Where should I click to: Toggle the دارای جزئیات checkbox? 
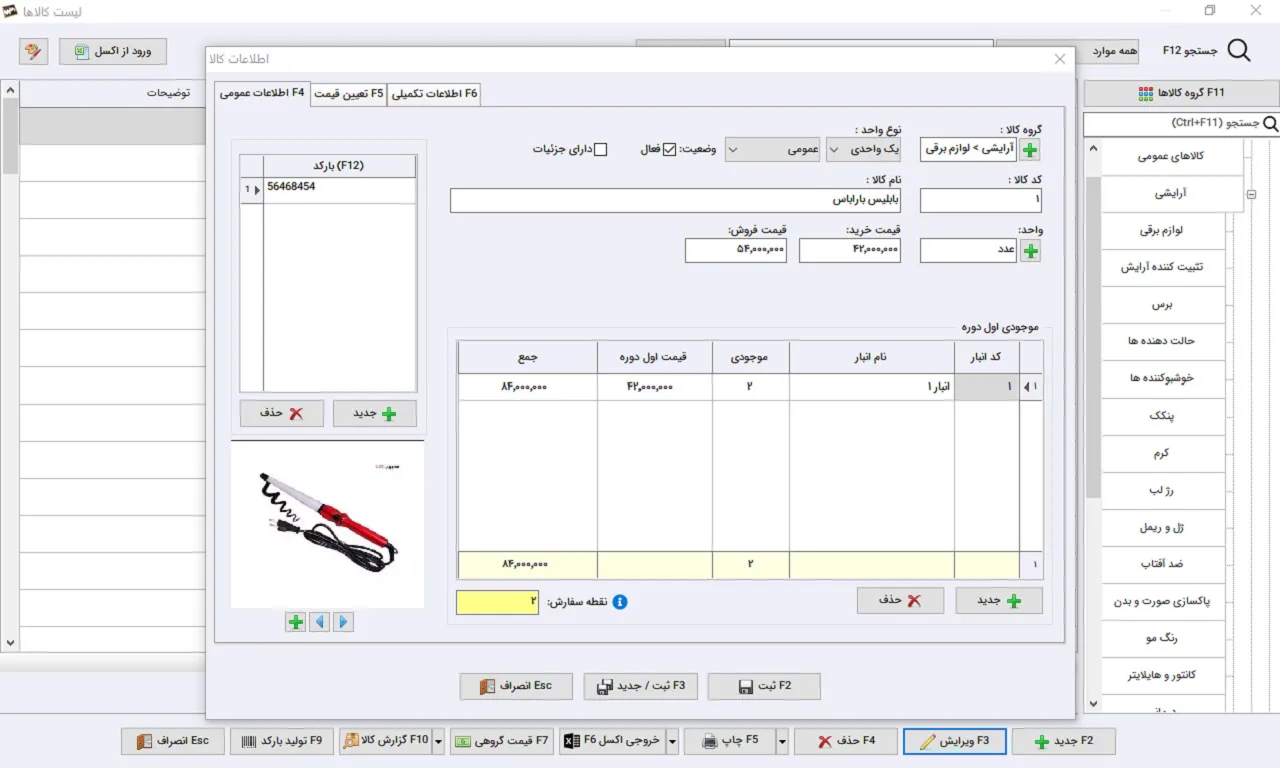tap(600, 150)
